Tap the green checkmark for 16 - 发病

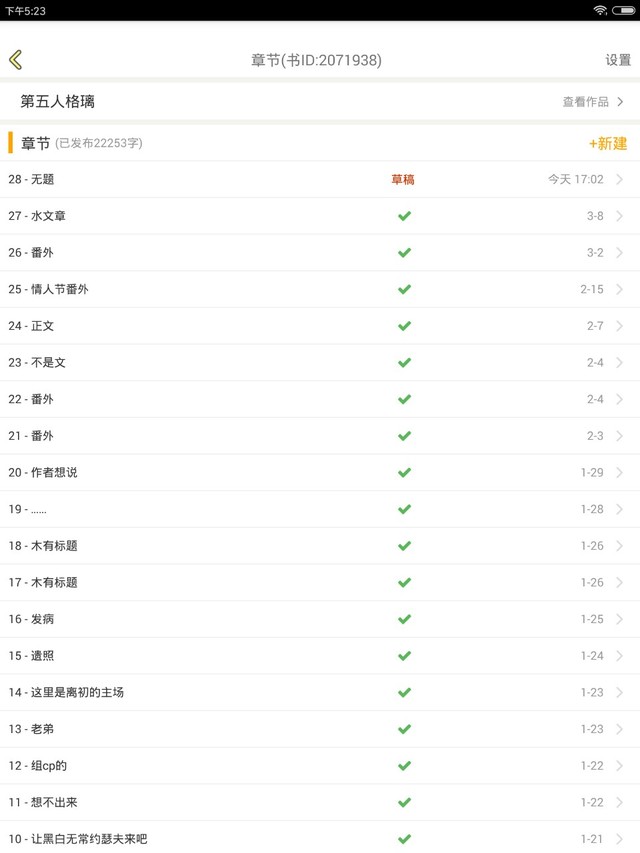coord(404,619)
